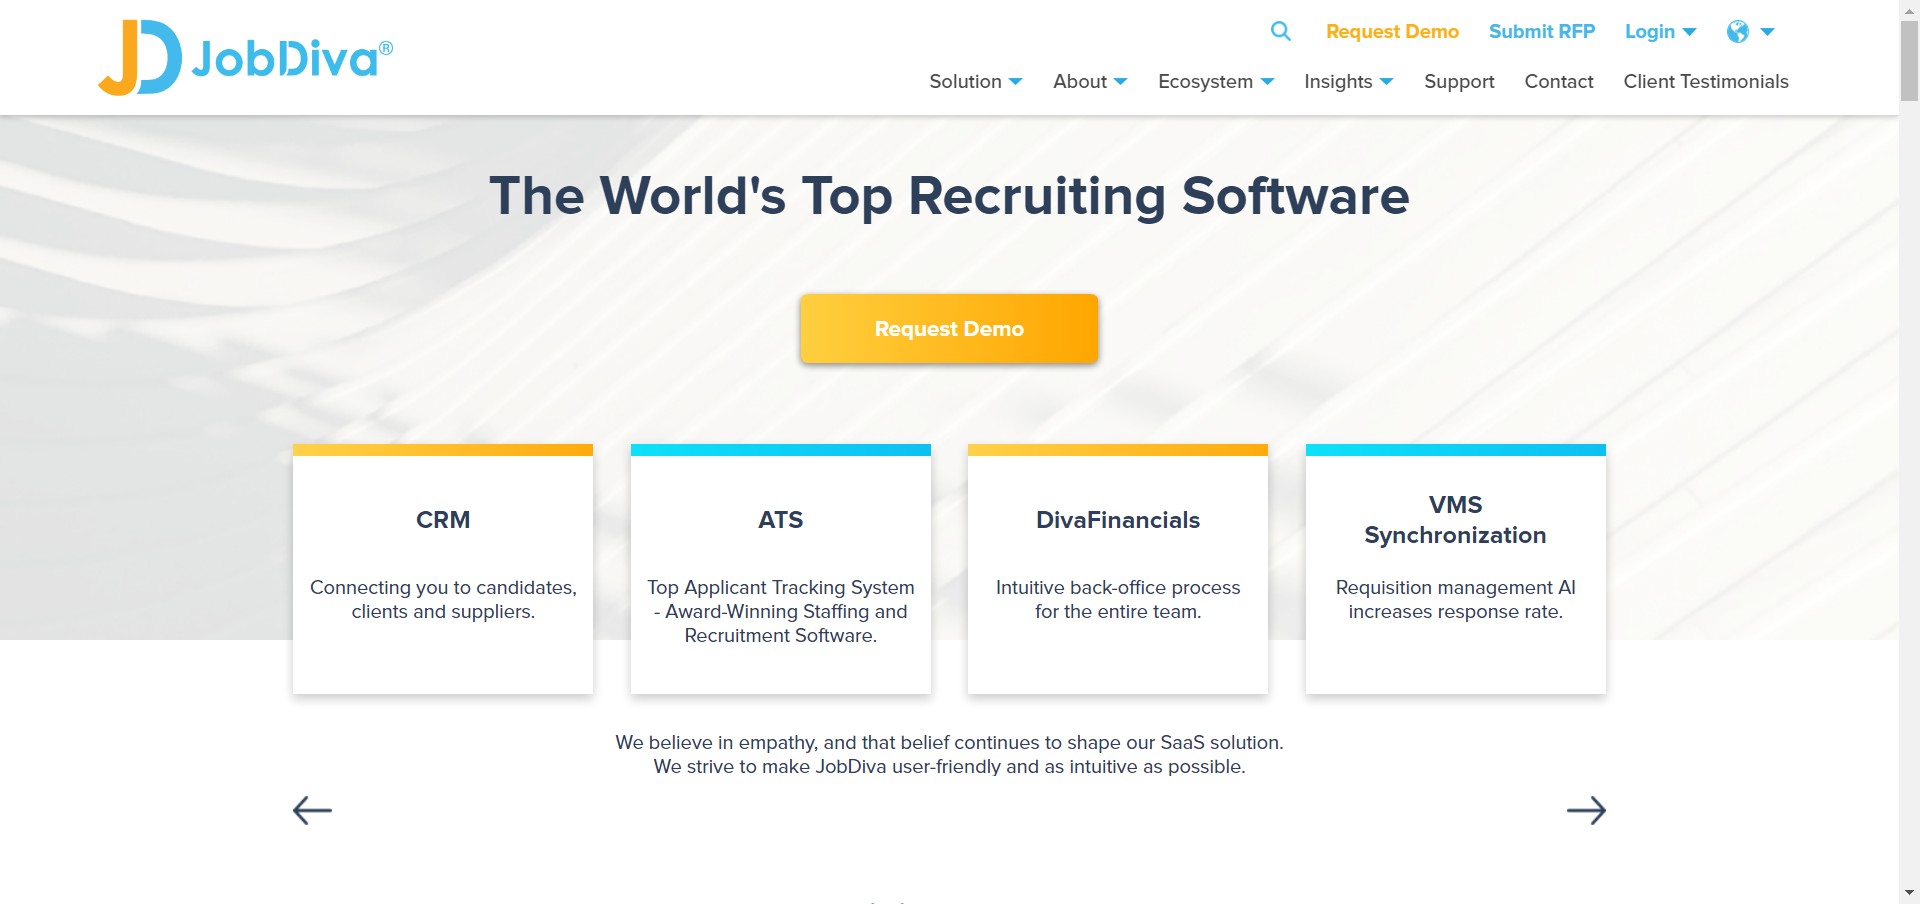Screen dimensions: 1920x904
Task: Advance carousel with the right arrow
Action: pyautogui.click(x=1586, y=810)
